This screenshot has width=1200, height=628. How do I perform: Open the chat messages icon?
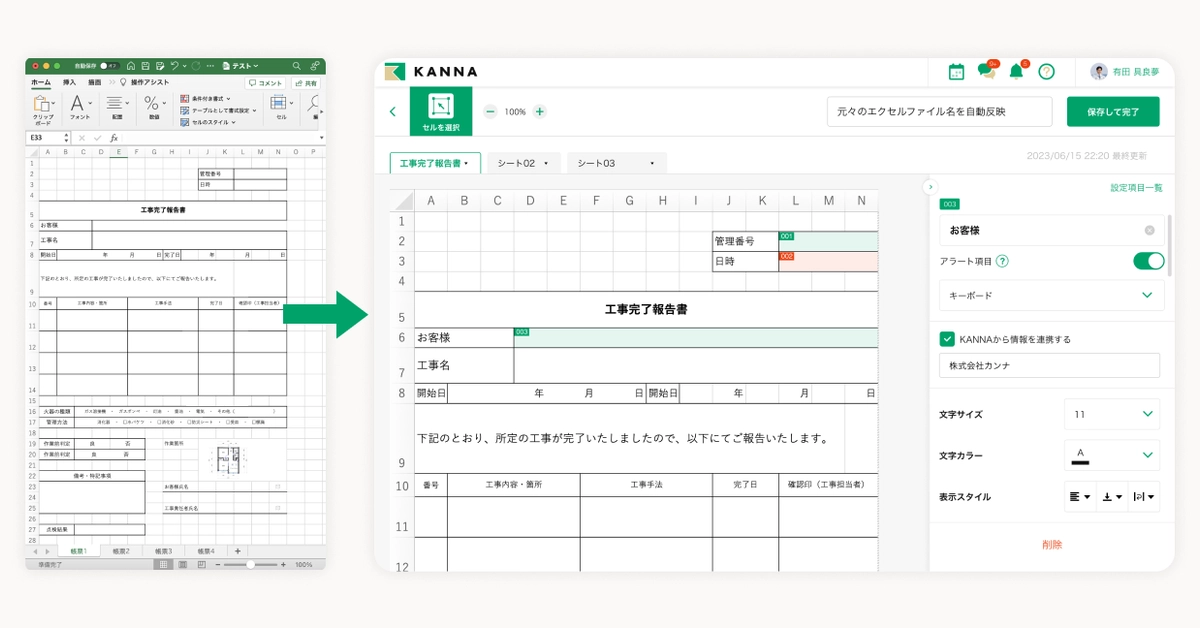tap(987, 70)
